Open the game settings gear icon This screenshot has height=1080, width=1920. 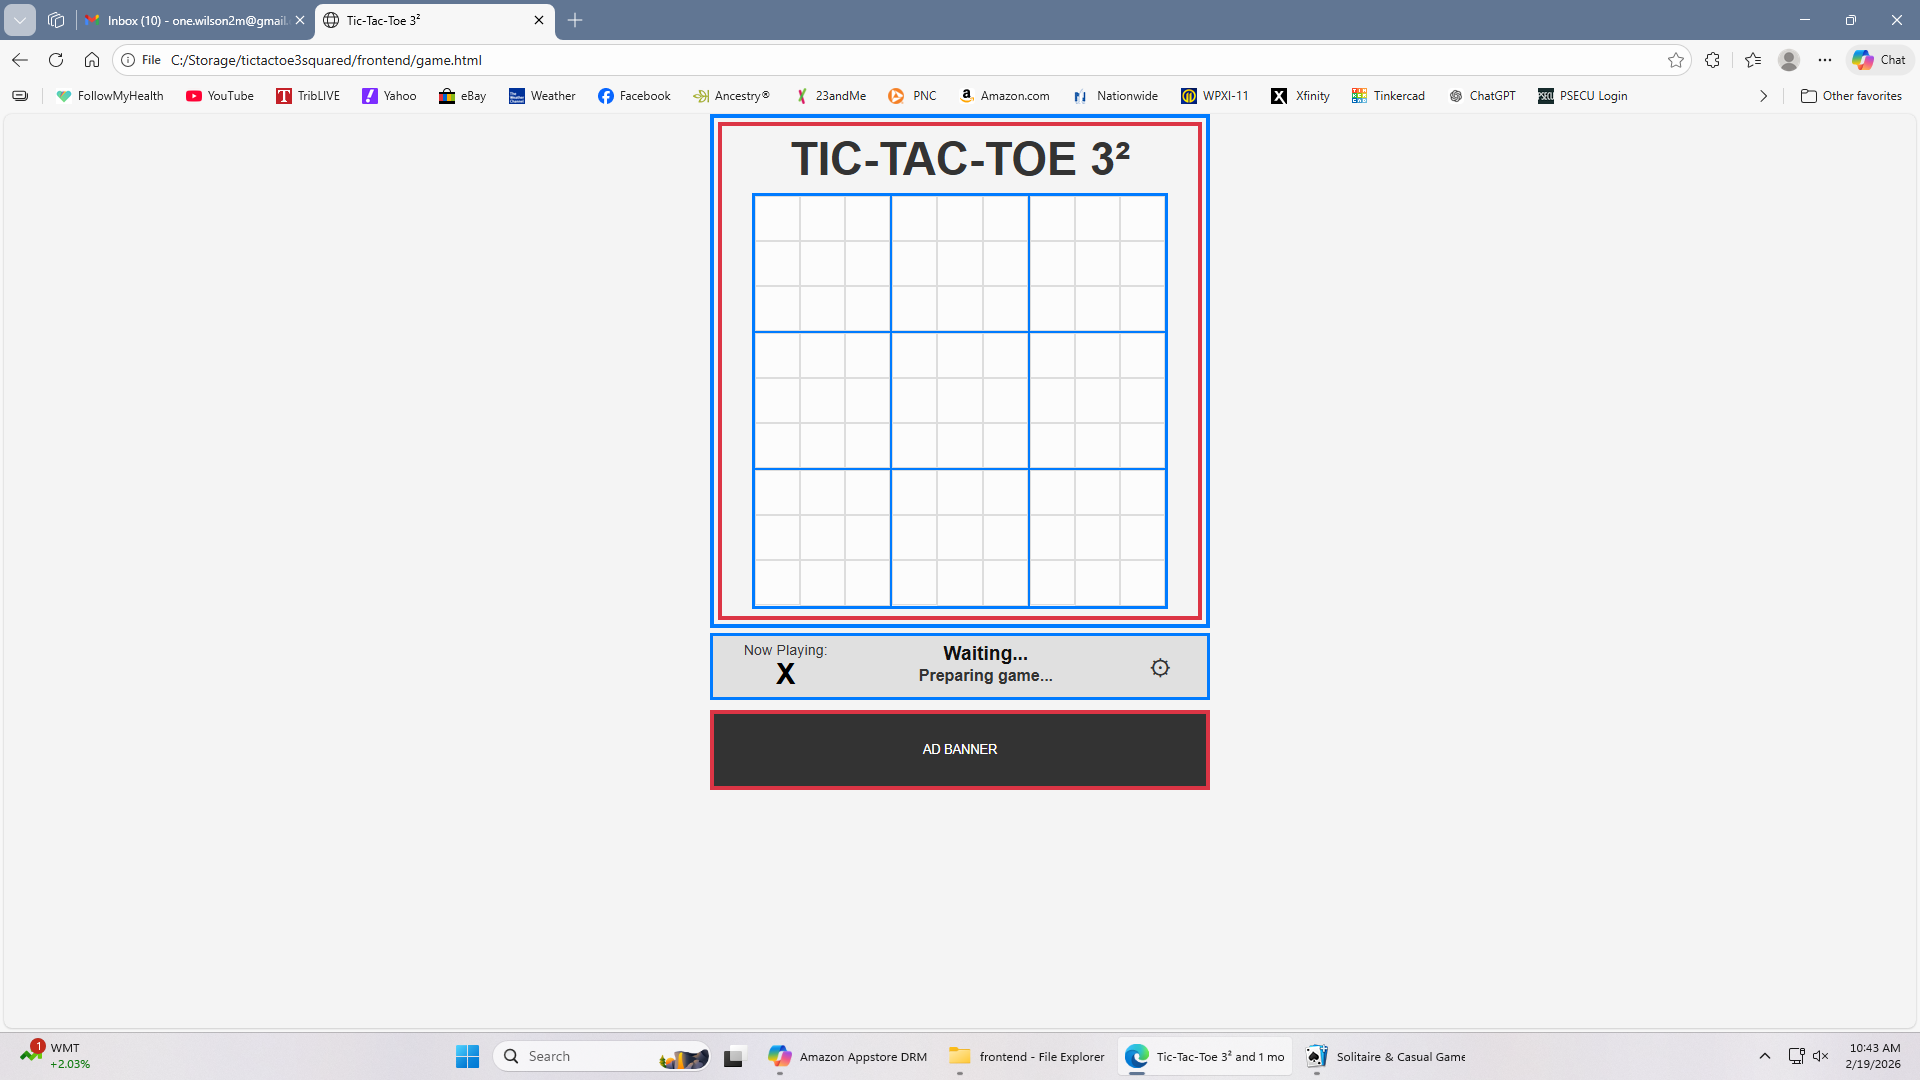(x=1159, y=667)
